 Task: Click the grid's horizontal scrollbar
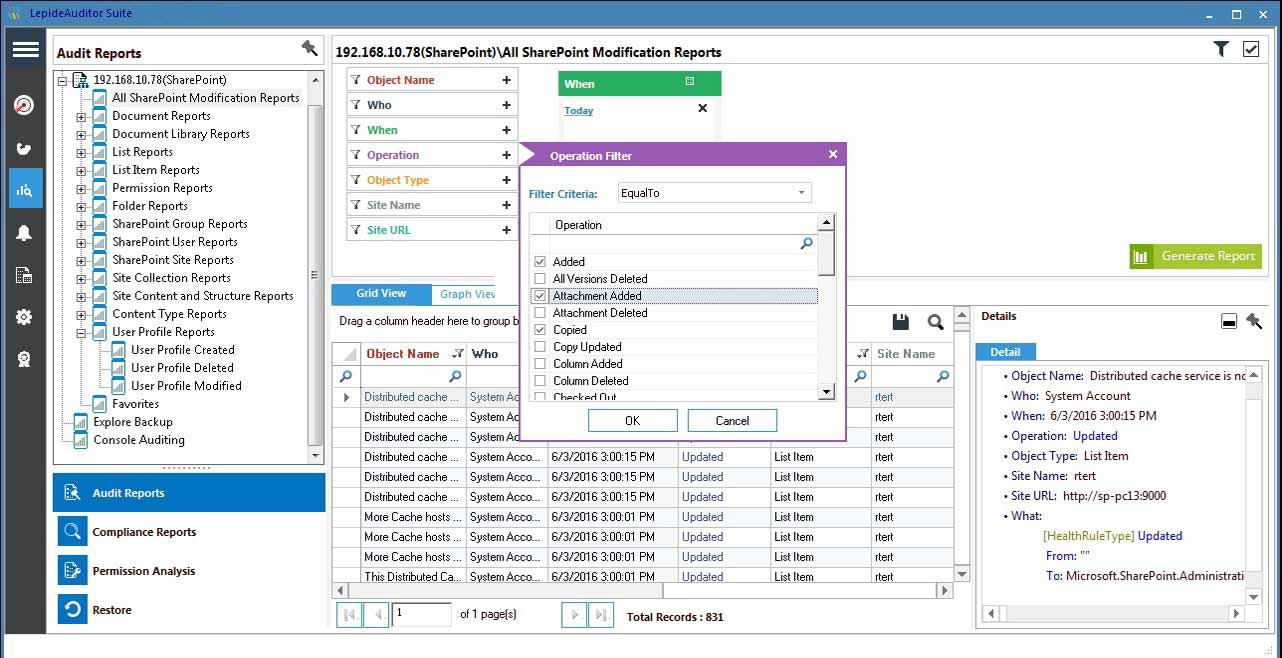pyautogui.click(x=642, y=591)
